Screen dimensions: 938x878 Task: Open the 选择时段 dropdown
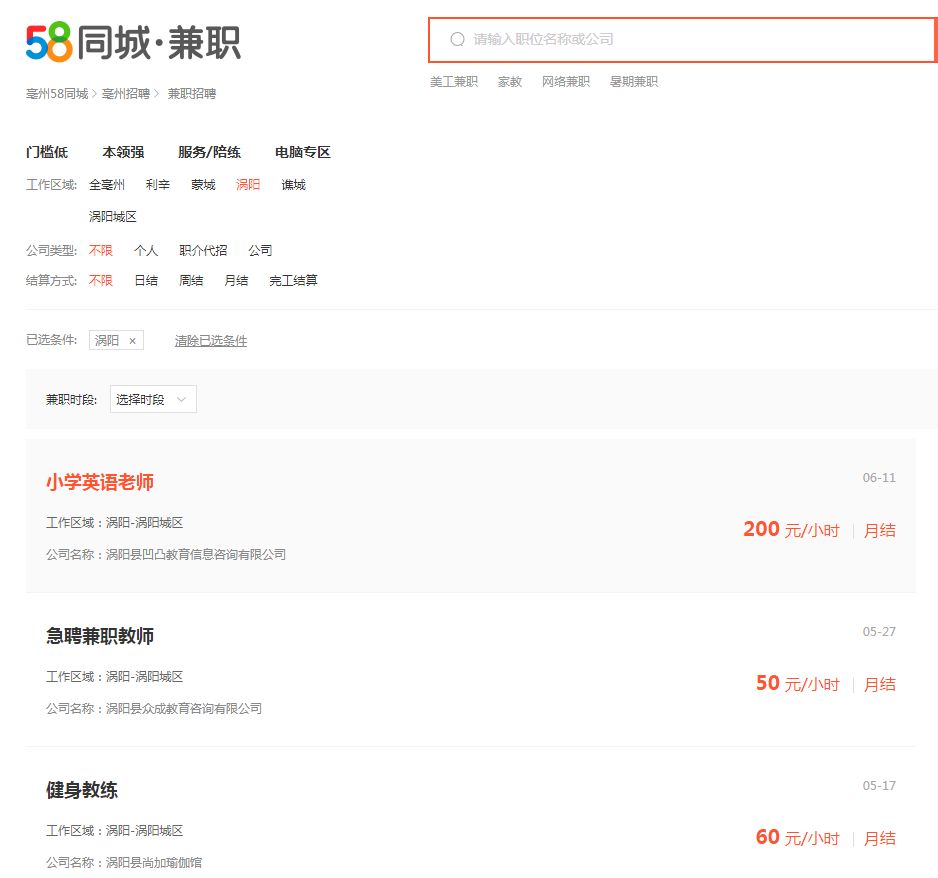pyautogui.click(x=152, y=399)
